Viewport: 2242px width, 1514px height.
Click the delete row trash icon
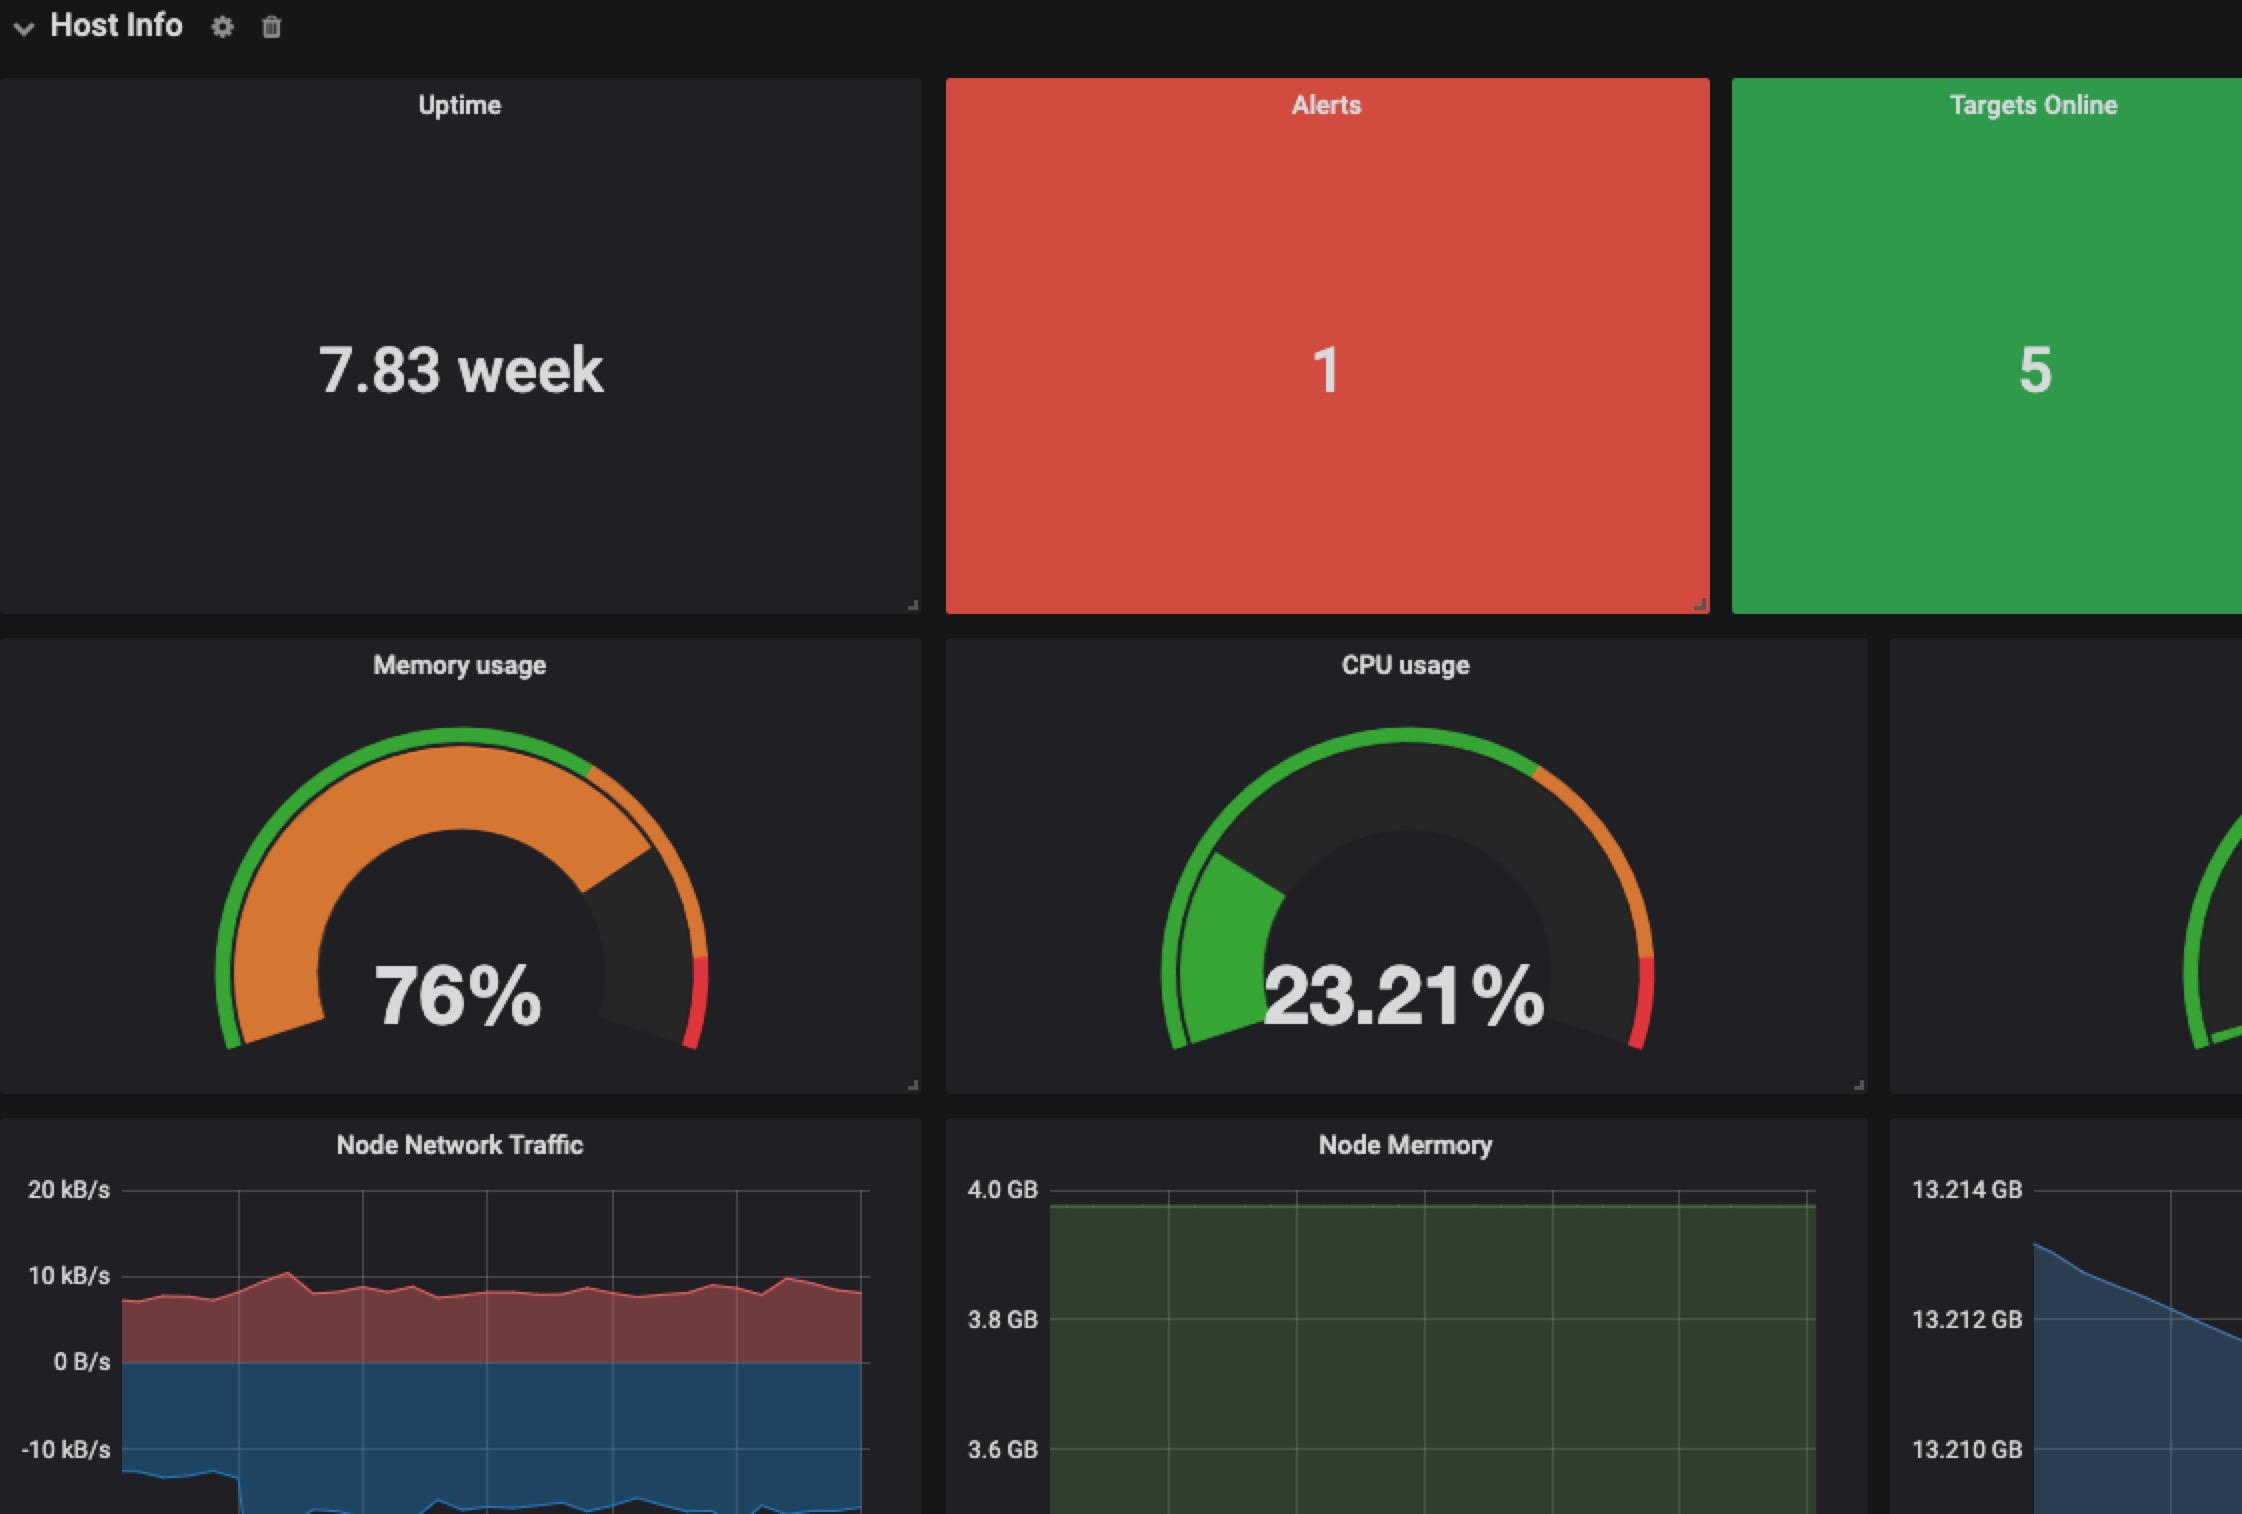point(270,27)
